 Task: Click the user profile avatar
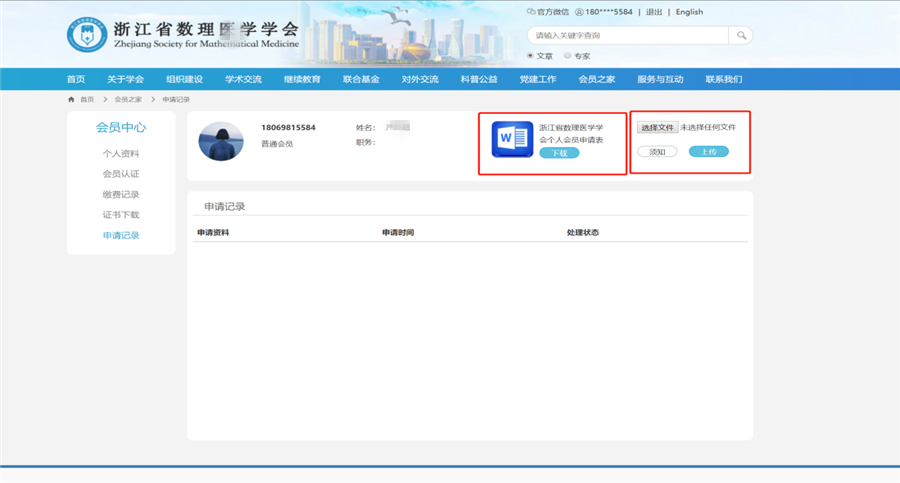(x=221, y=141)
